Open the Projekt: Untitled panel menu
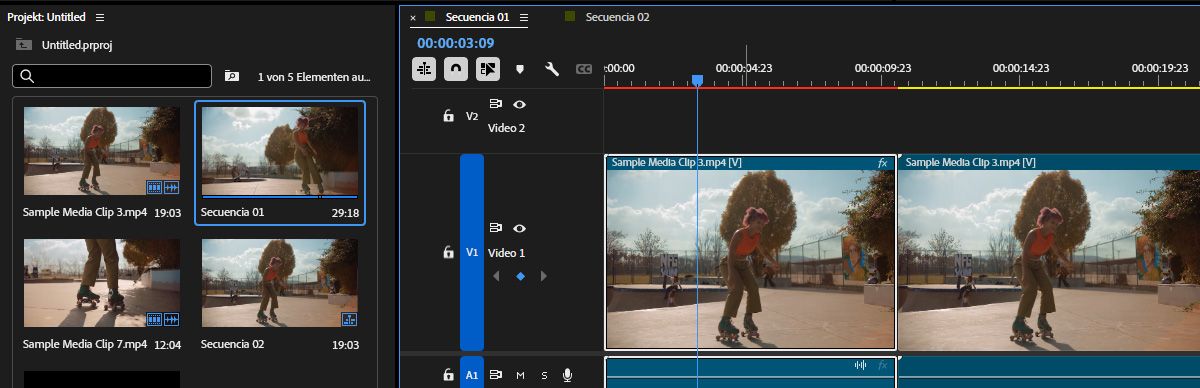The width and height of the screenshot is (1200, 388). 99,17
